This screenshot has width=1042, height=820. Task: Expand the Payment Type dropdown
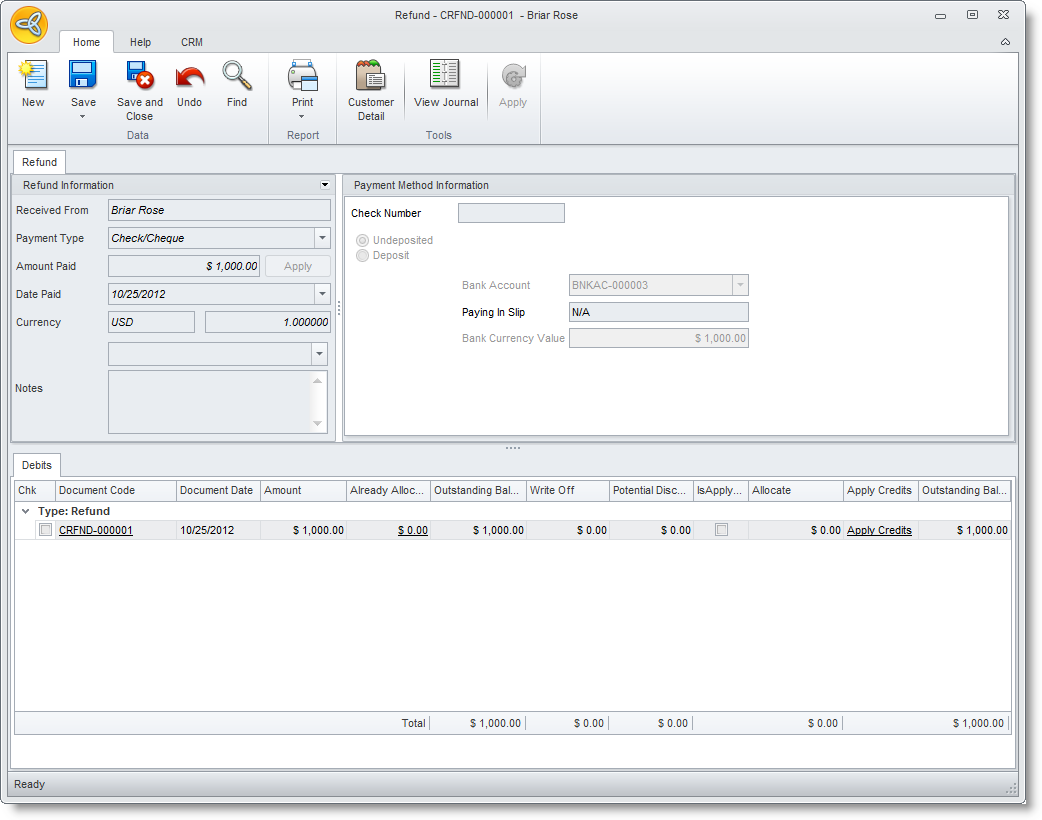[322, 238]
